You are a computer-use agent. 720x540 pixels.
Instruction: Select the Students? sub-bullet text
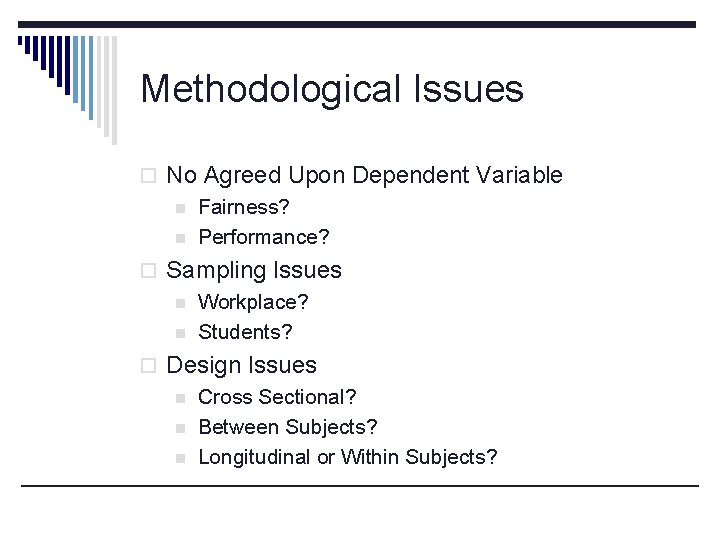coord(245,332)
